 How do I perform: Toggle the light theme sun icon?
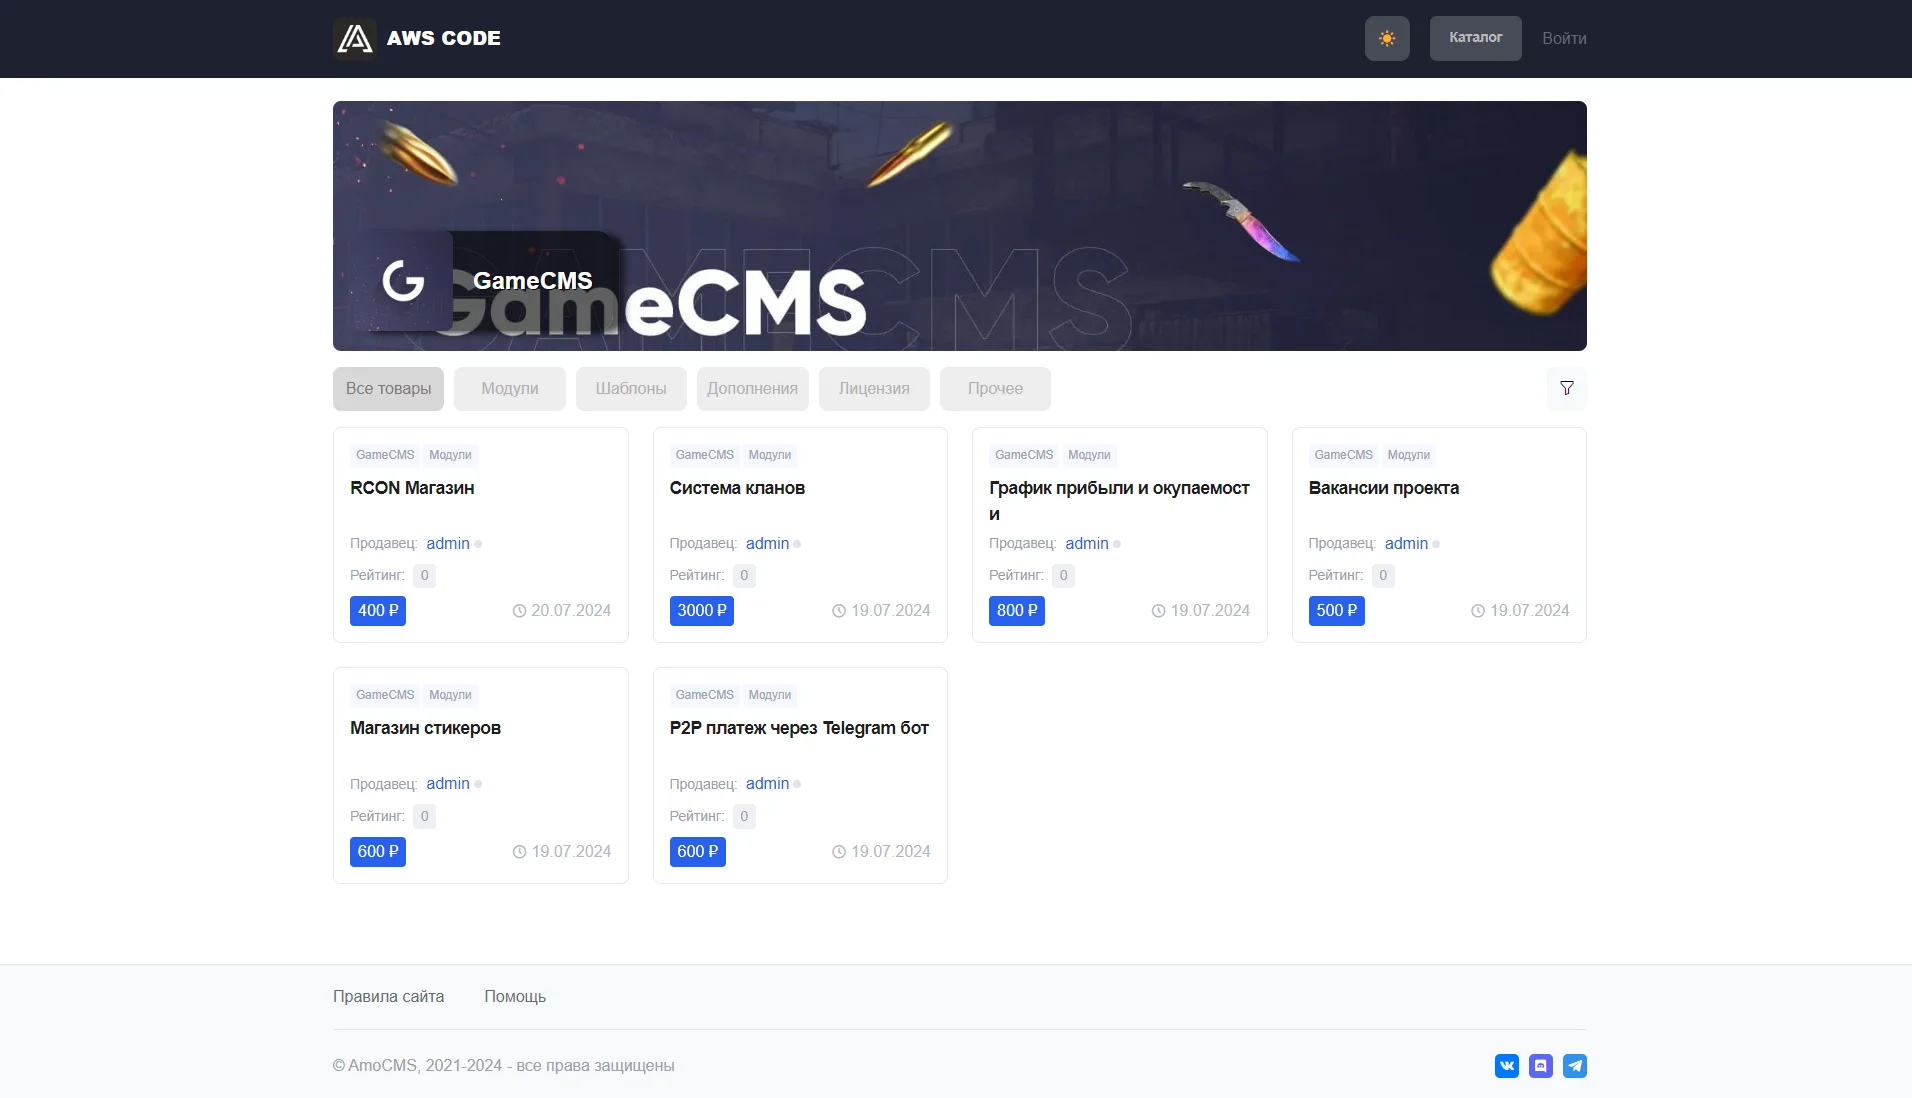point(1387,38)
